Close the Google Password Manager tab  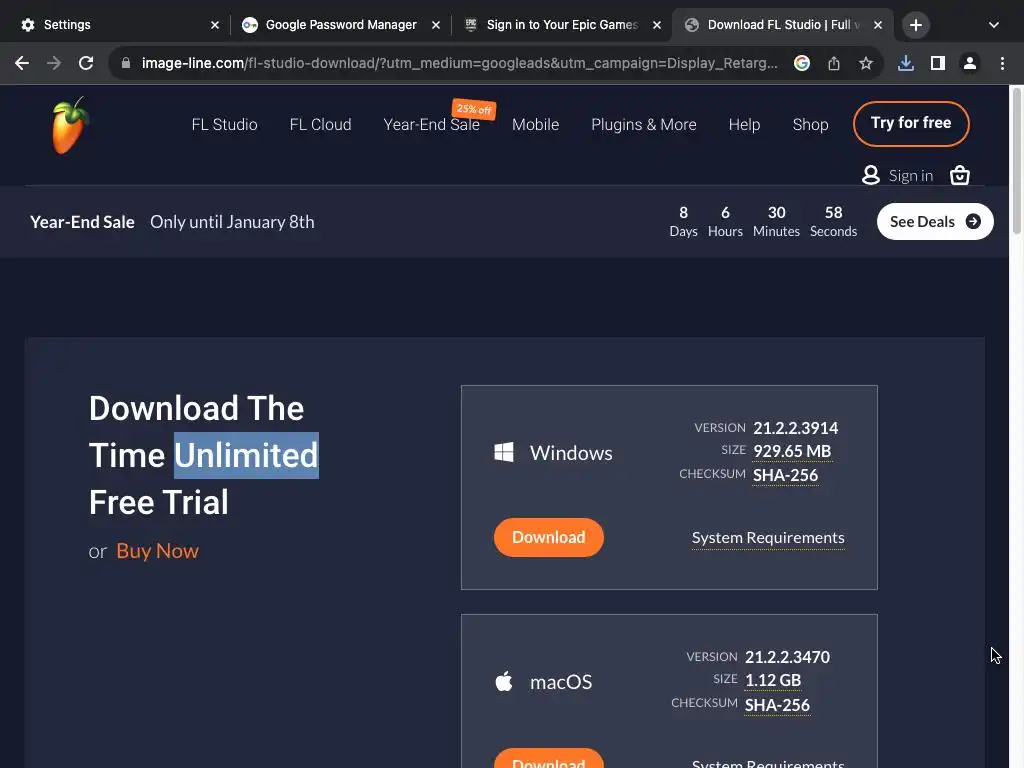point(436,25)
